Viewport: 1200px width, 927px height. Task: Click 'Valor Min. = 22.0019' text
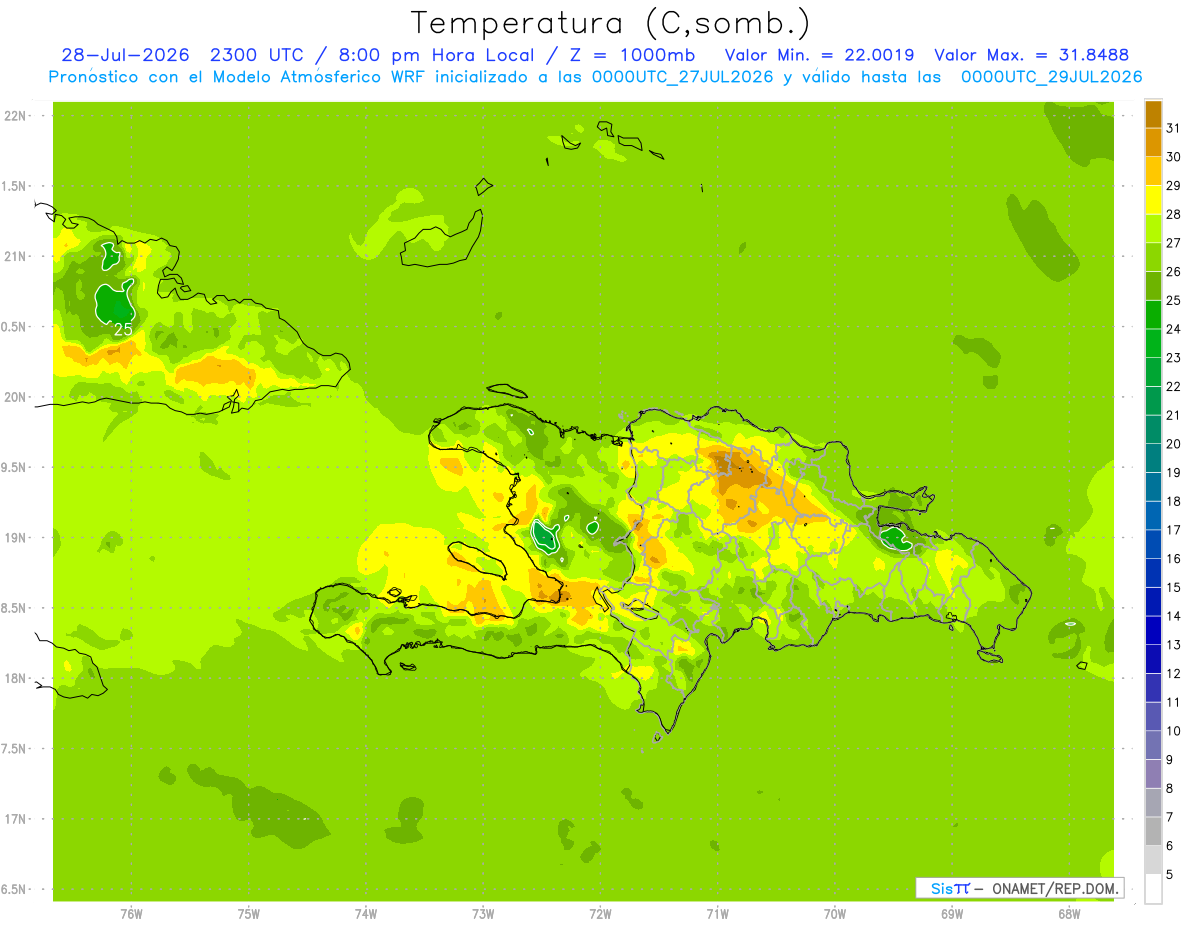point(819,55)
